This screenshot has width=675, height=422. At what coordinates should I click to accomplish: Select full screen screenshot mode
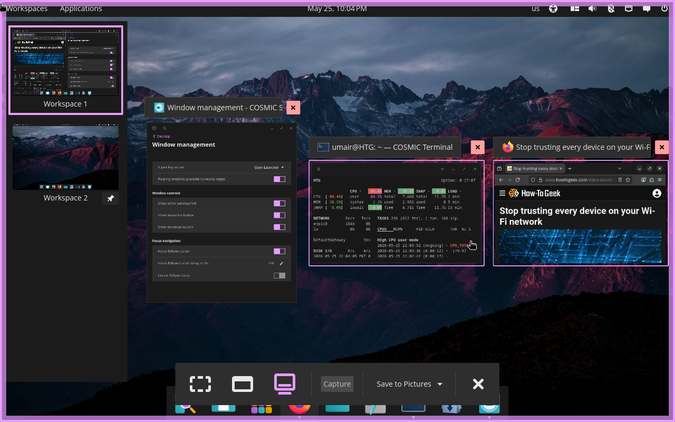point(285,383)
